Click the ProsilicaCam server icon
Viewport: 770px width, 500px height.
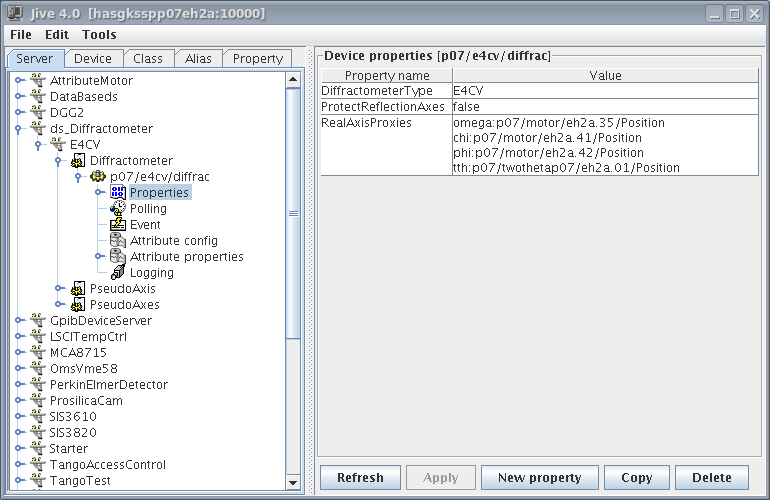(x=38, y=400)
